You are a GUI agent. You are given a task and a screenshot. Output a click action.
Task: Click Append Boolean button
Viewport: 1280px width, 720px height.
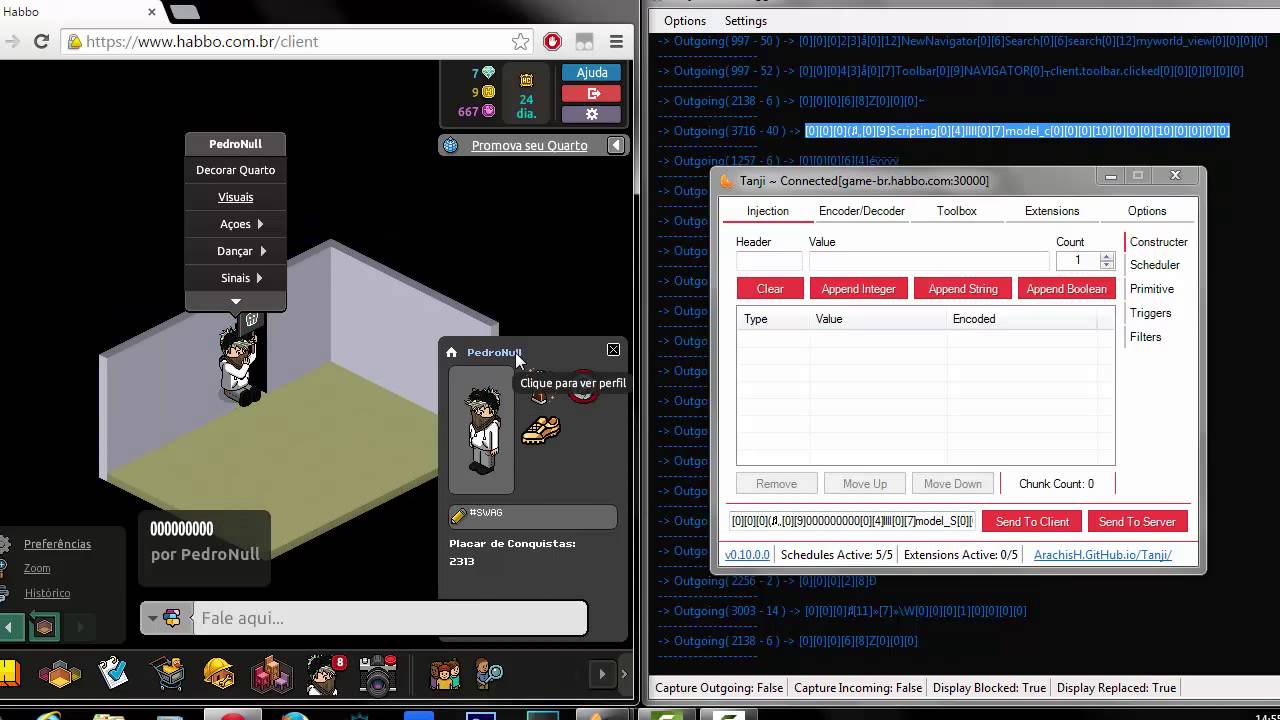(x=1066, y=289)
